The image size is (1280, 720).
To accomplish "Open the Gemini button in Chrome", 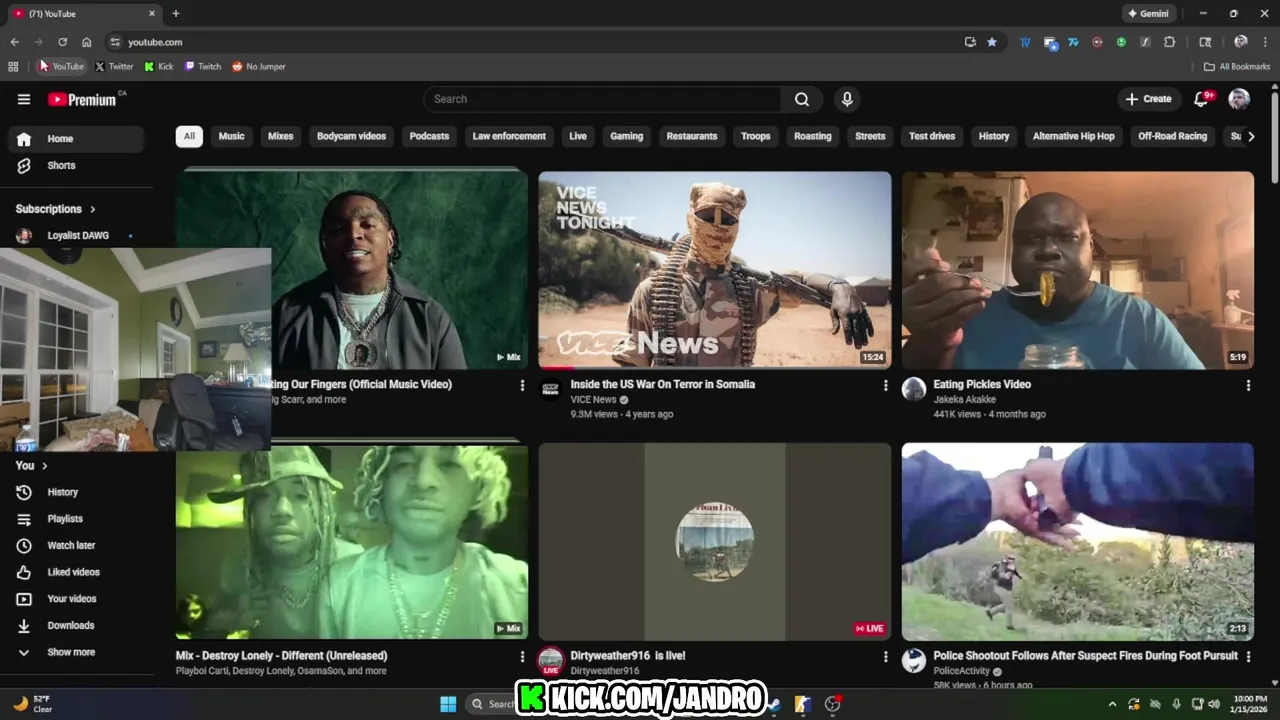I will point(1148,14).
